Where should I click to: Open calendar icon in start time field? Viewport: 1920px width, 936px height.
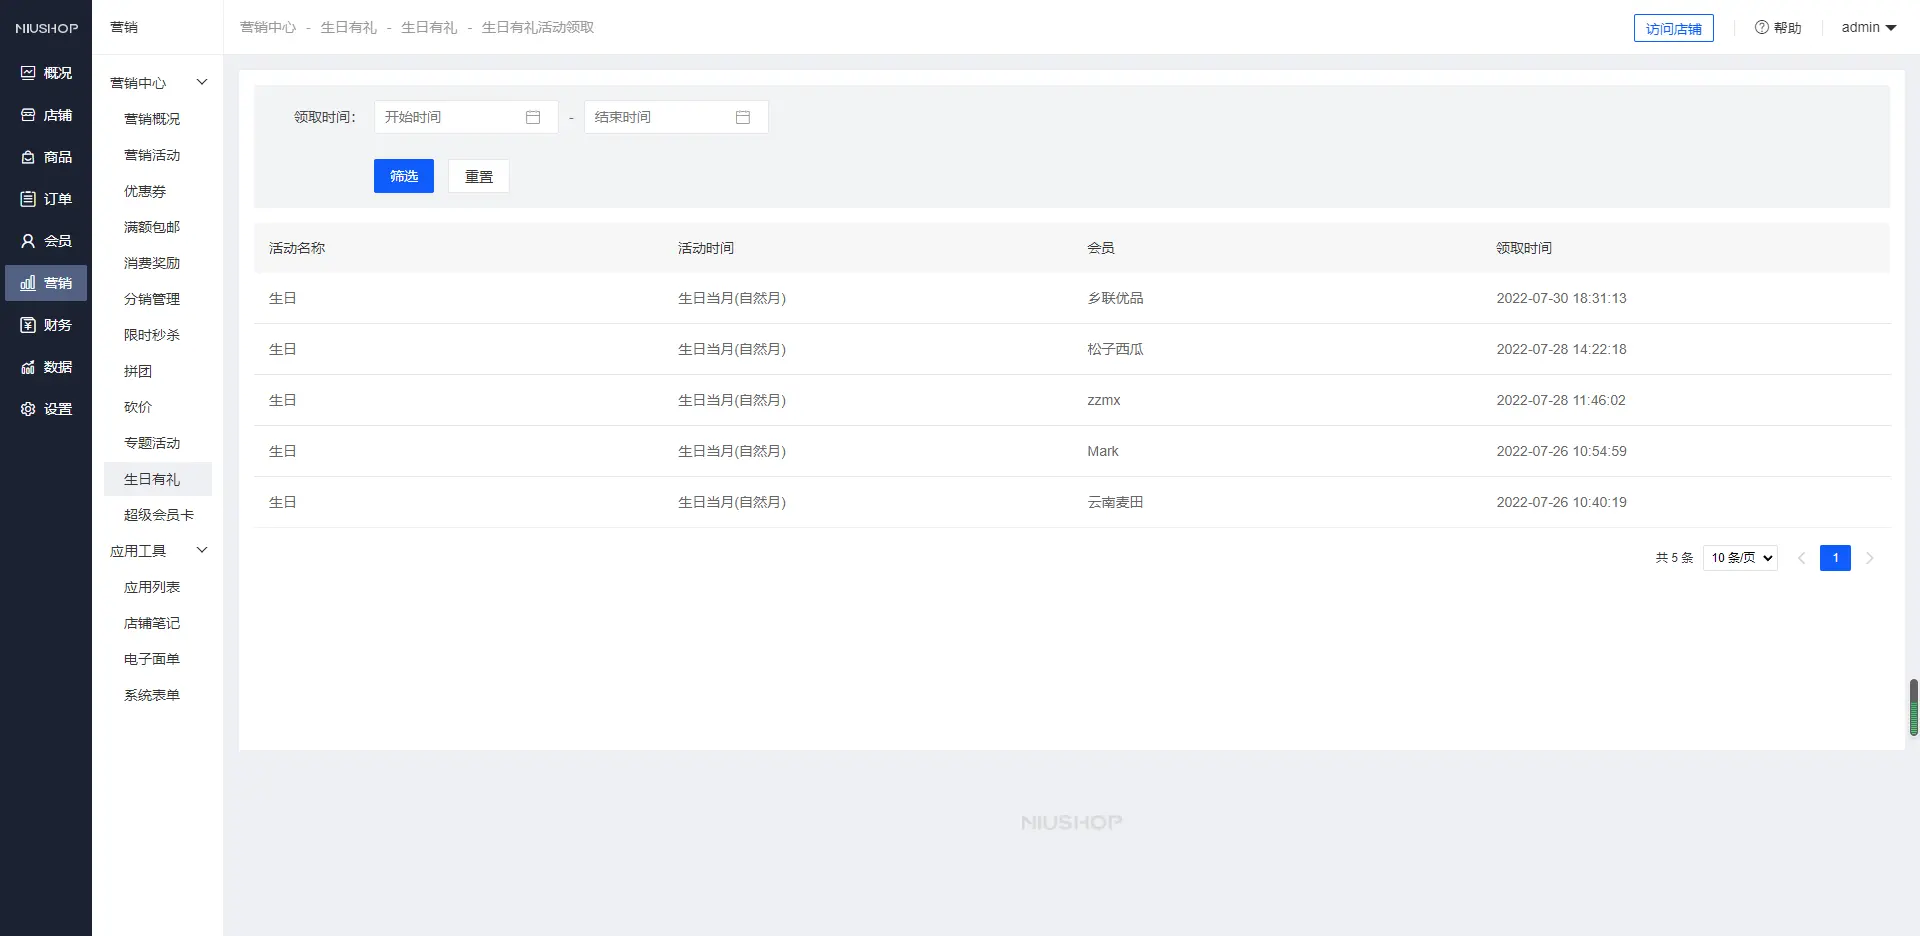pyautogui.click(x=533, y=117)
